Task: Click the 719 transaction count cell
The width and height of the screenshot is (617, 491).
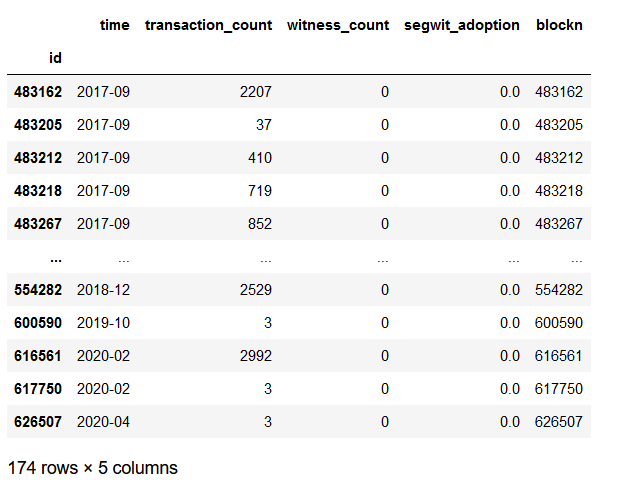Action: coord(260,191)
